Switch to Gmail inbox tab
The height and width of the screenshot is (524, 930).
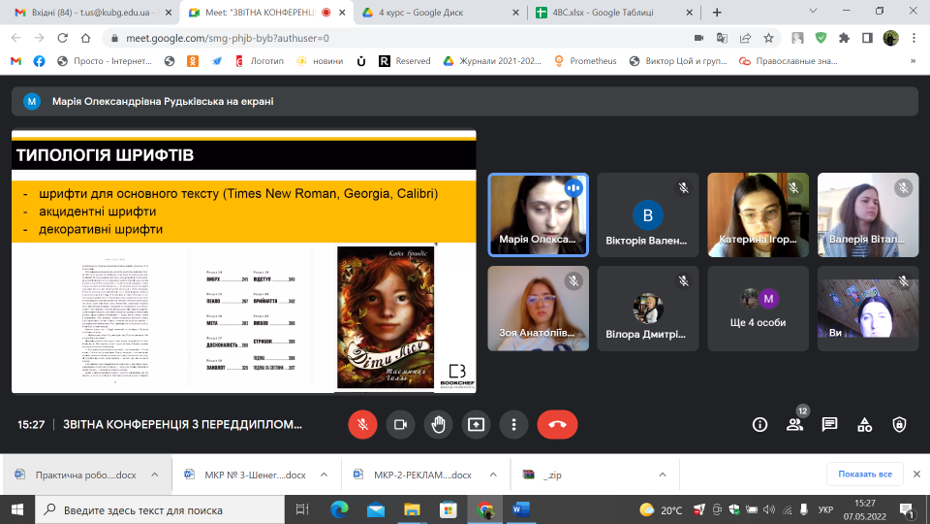(92, 12)
